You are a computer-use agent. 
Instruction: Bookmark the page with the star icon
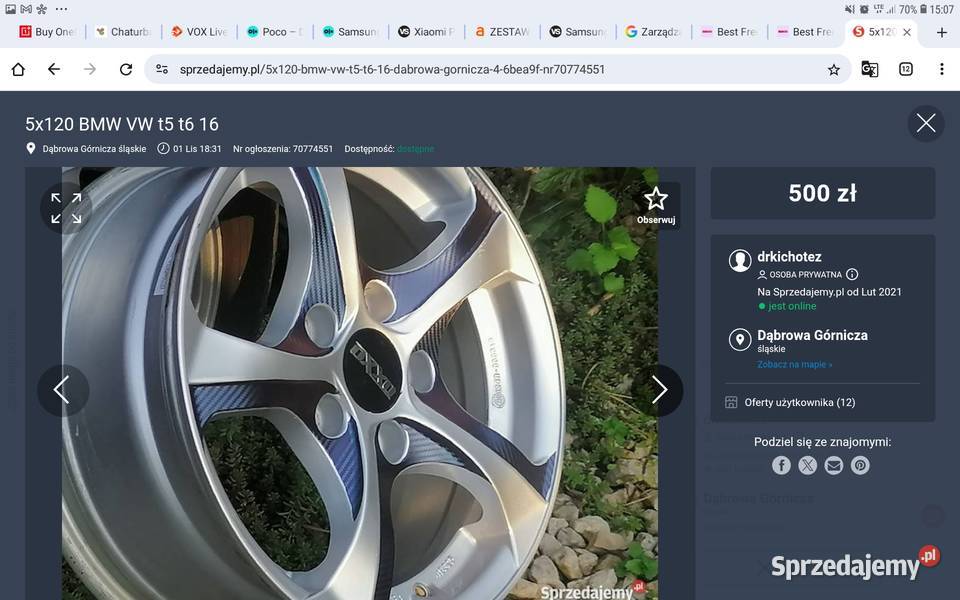[834, 69]
